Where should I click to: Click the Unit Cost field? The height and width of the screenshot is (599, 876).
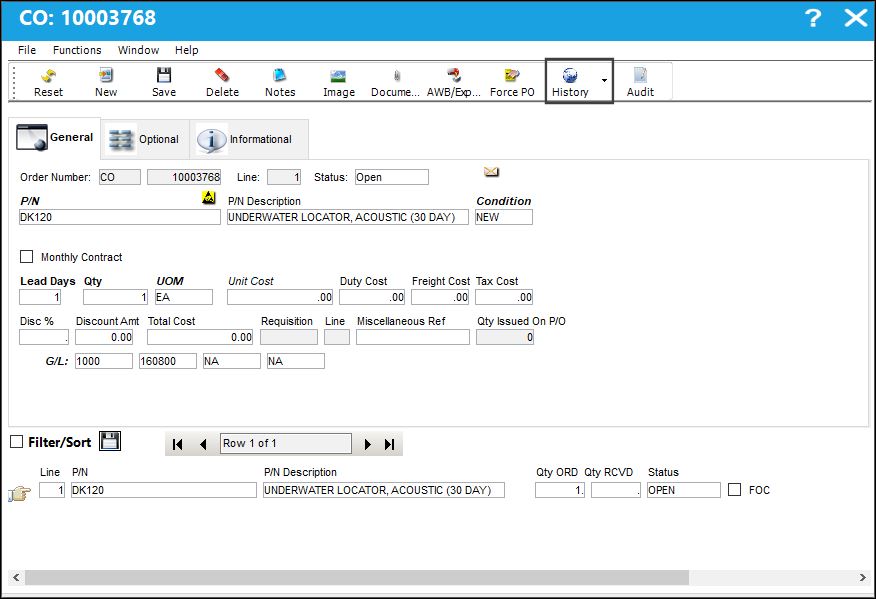tap(280, 297)
